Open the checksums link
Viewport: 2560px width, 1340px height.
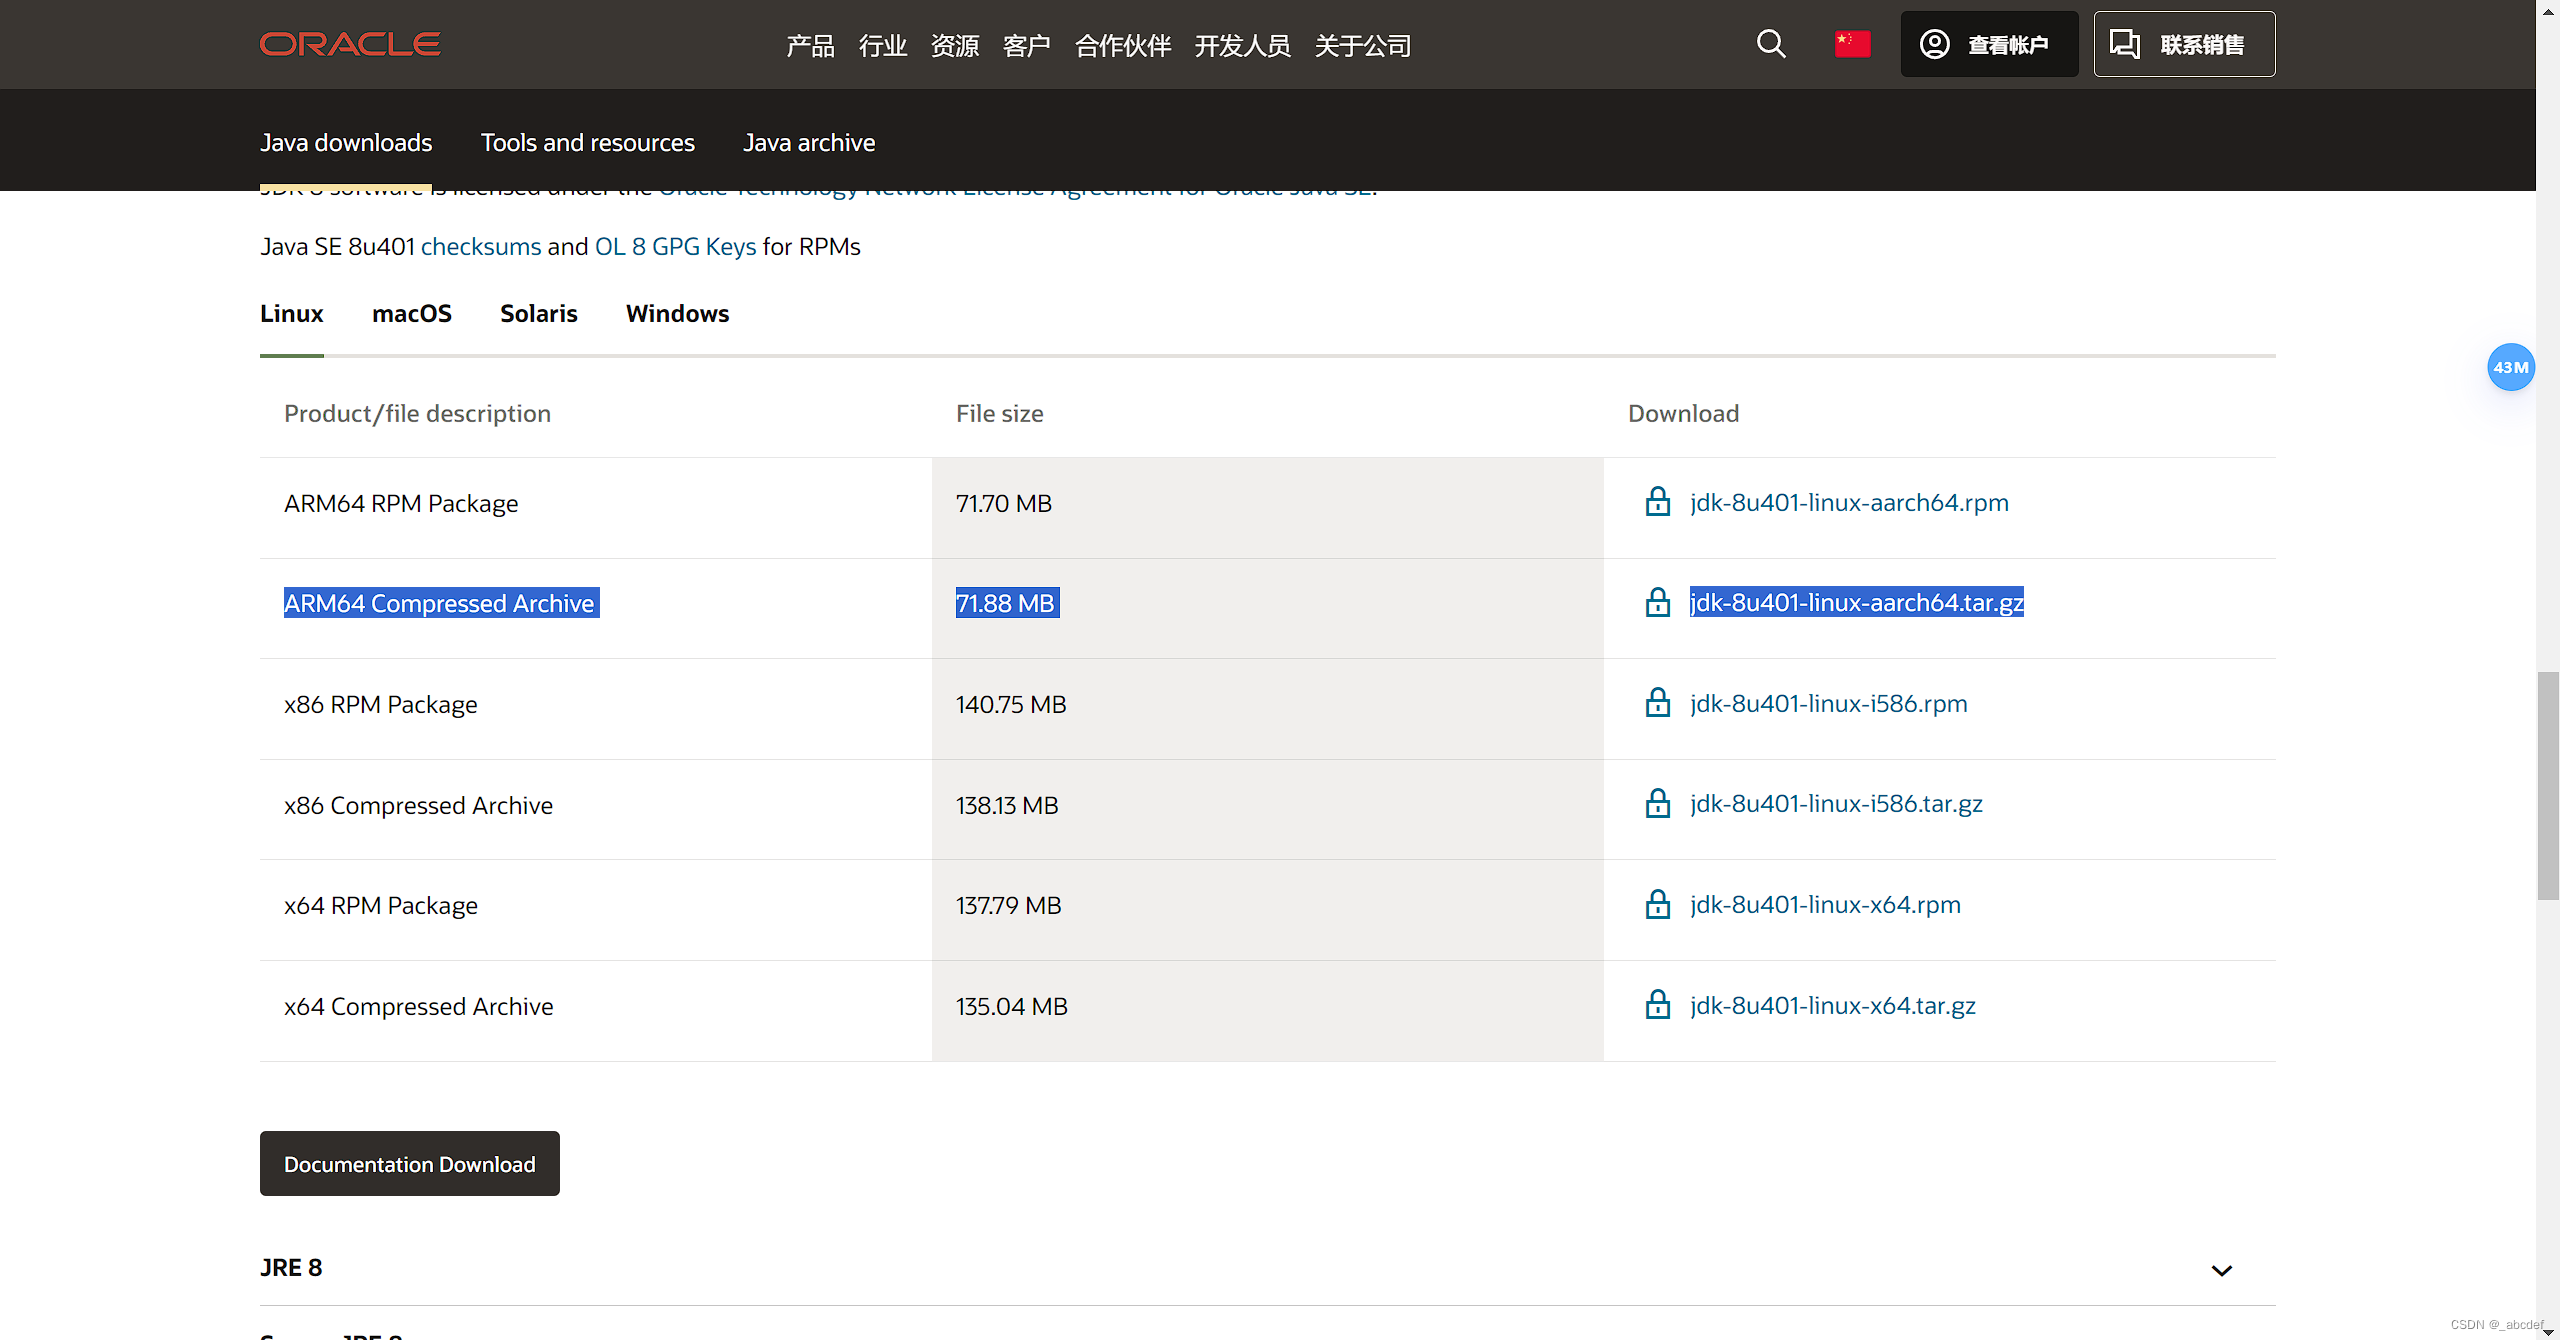[480, 247]
